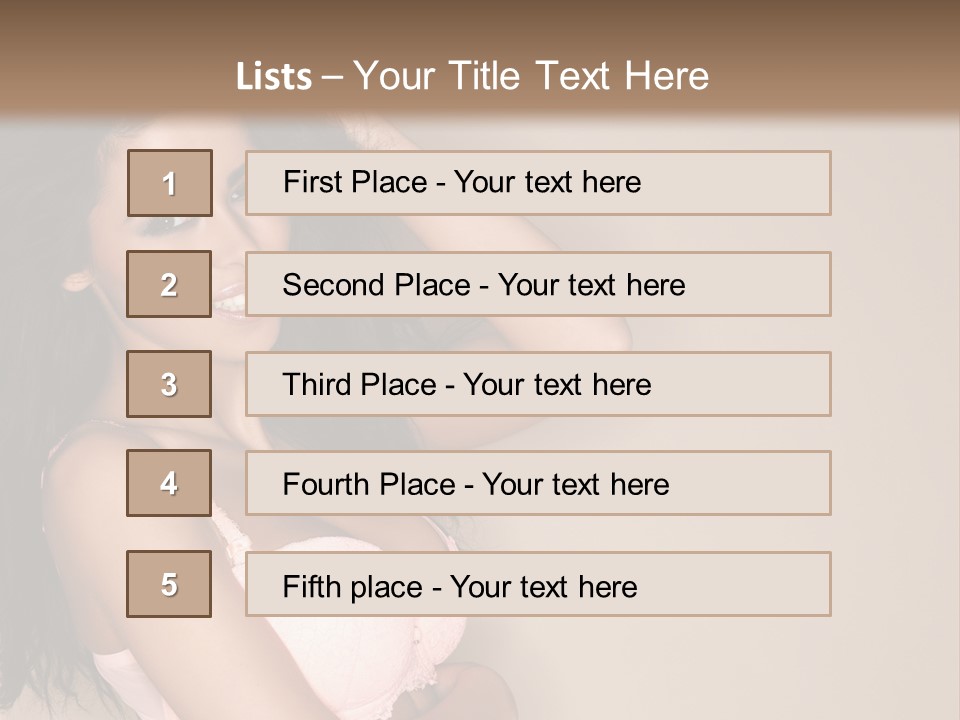Viewport: 960px width, 720px height.
Task: Place cursor on the word 'Fourth'
Action: click(x=318, y=484)
